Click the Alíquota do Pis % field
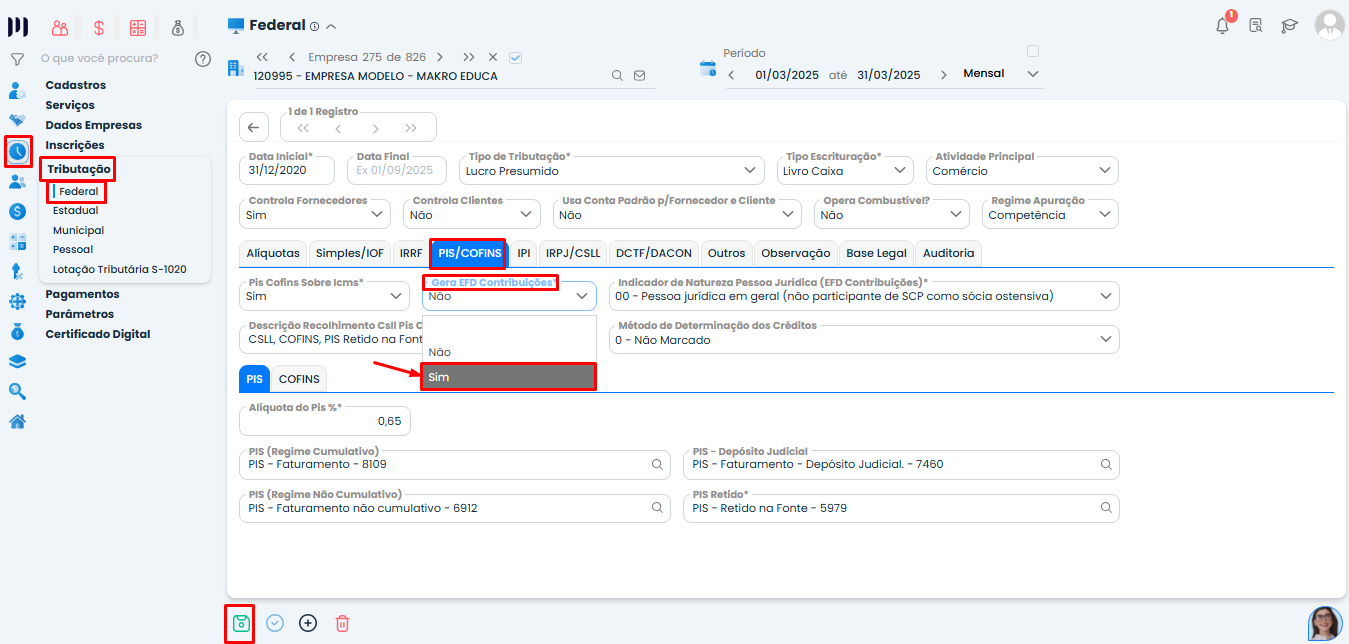Viewport: 1349px width, 644px height. tap(325, 421)
